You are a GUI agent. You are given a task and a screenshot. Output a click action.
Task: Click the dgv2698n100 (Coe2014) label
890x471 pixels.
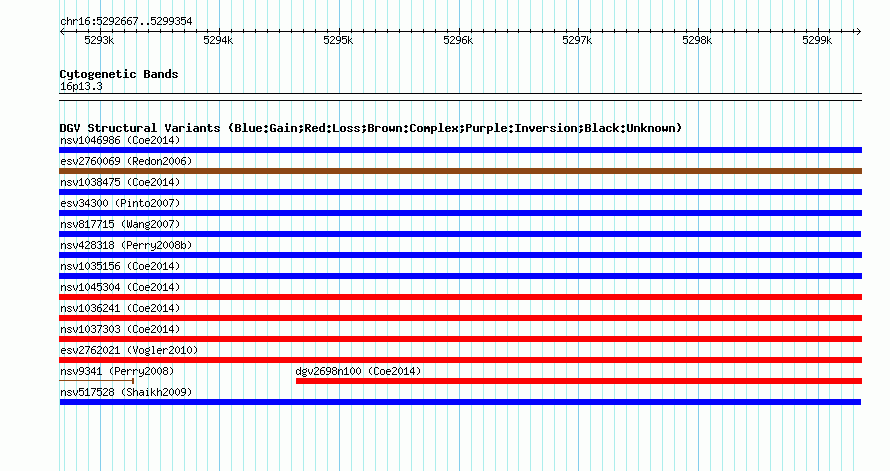pyautogui.click(x=358, y=371)
